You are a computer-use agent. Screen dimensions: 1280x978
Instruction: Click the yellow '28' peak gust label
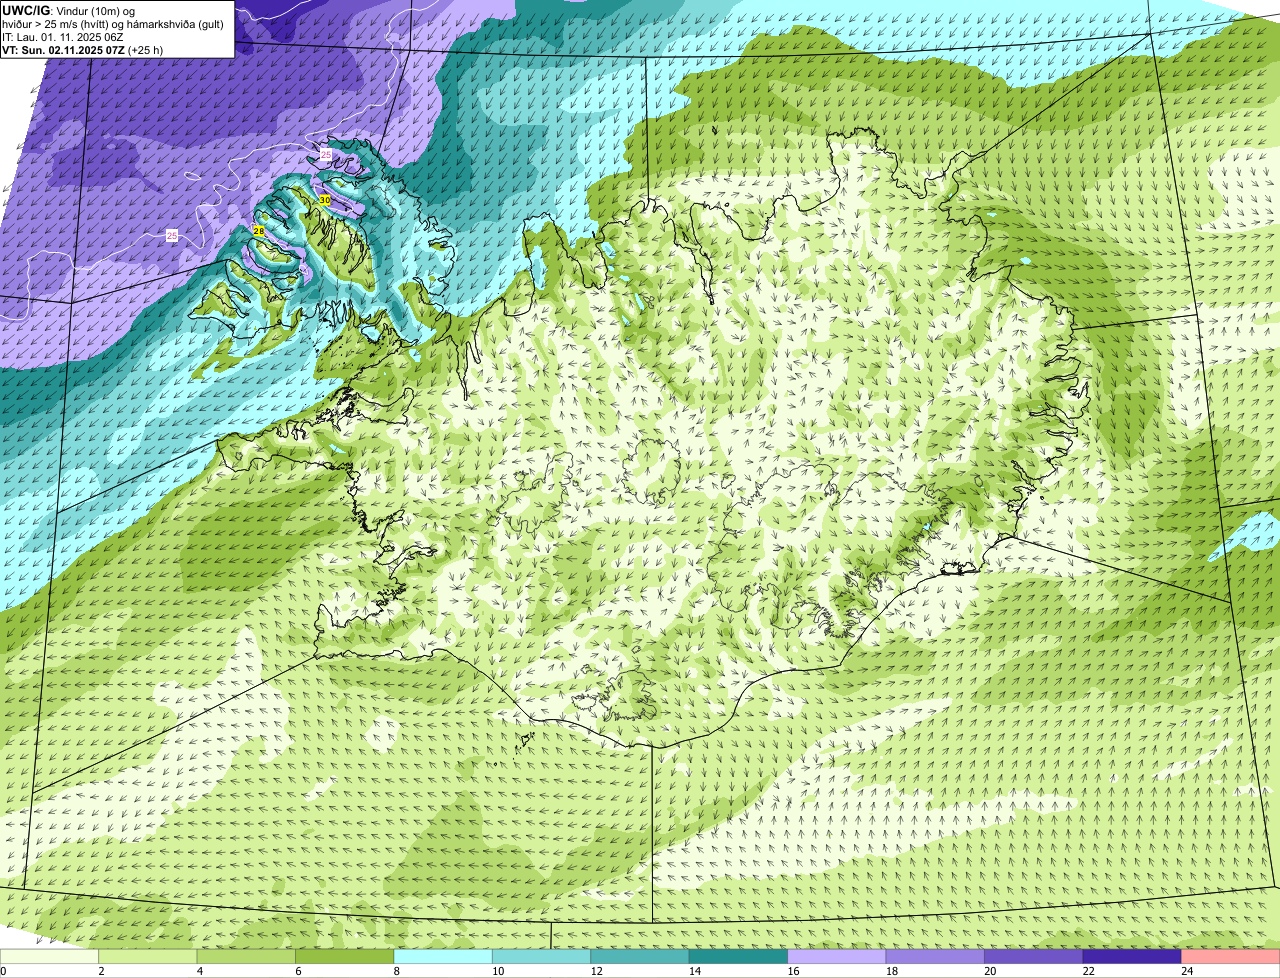259,231
